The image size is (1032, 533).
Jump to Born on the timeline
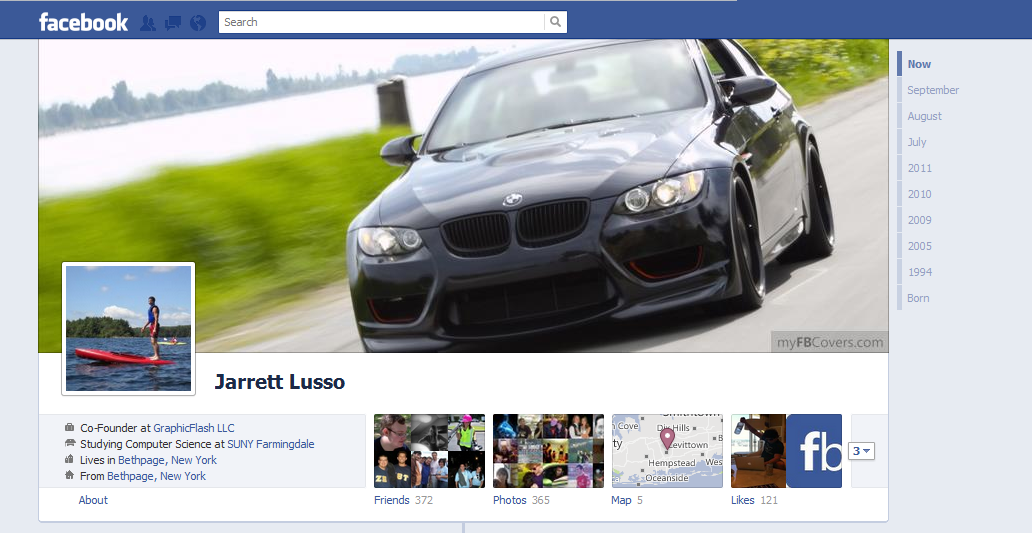pos(918,298)
